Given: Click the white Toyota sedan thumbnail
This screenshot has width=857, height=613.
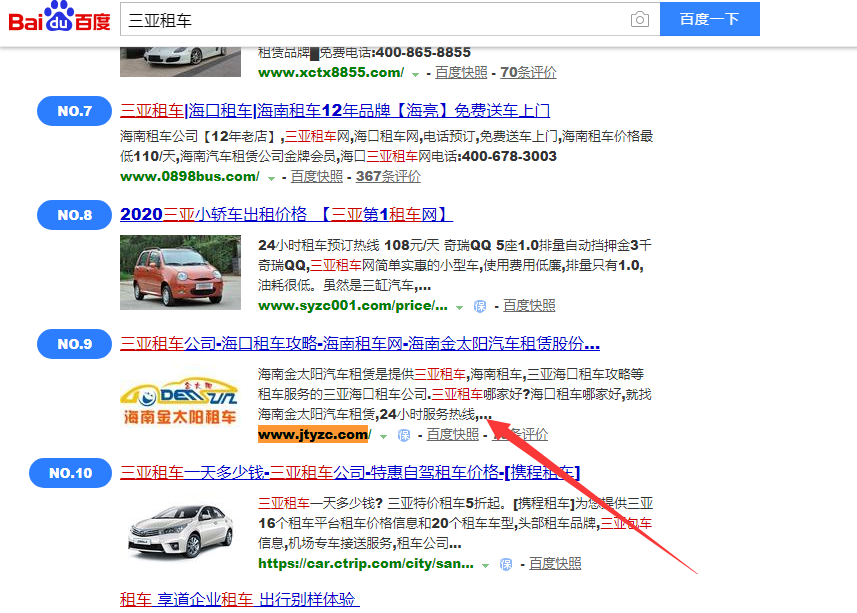Looking at the screenshot, I should point(180,531).
